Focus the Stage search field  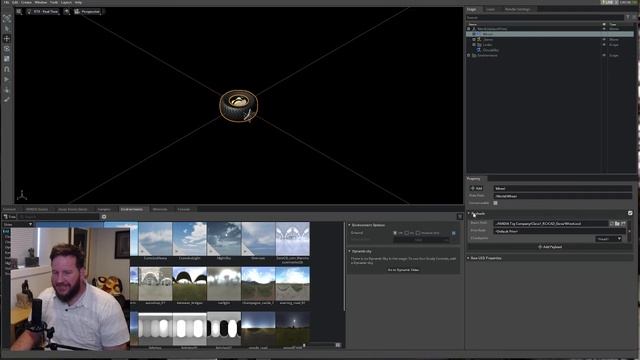[545, 17]
